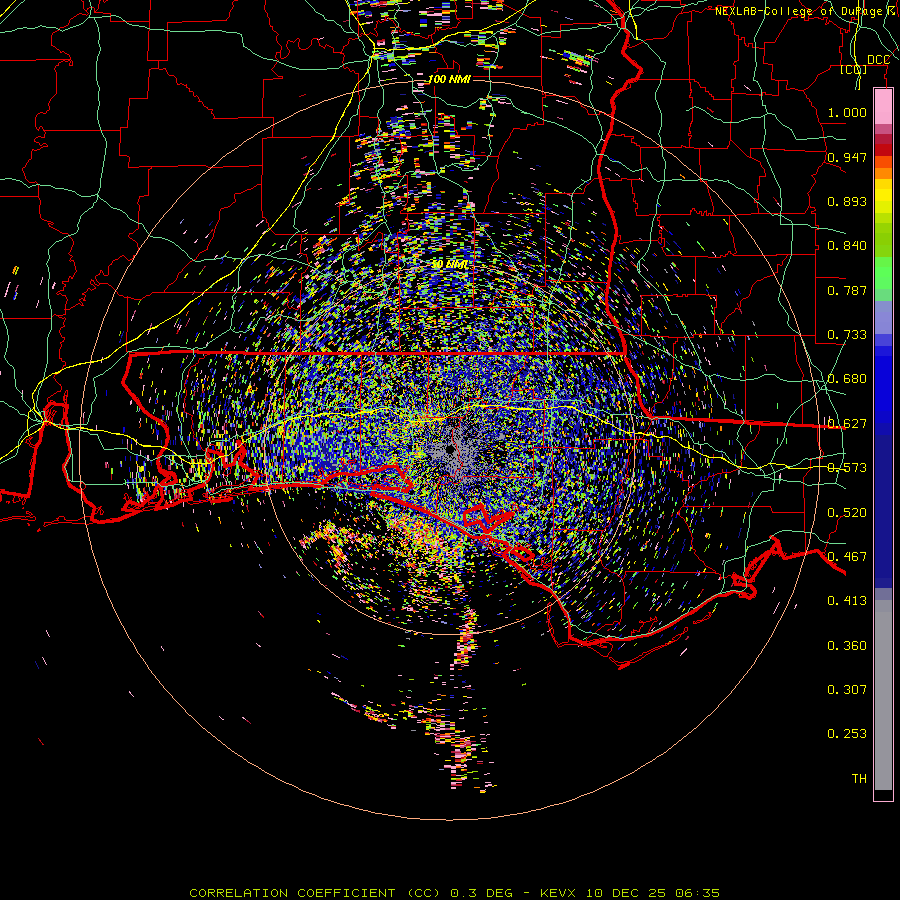Click the 0.947 scale value
Screen dimensions: 900x900
coord(847,157)
